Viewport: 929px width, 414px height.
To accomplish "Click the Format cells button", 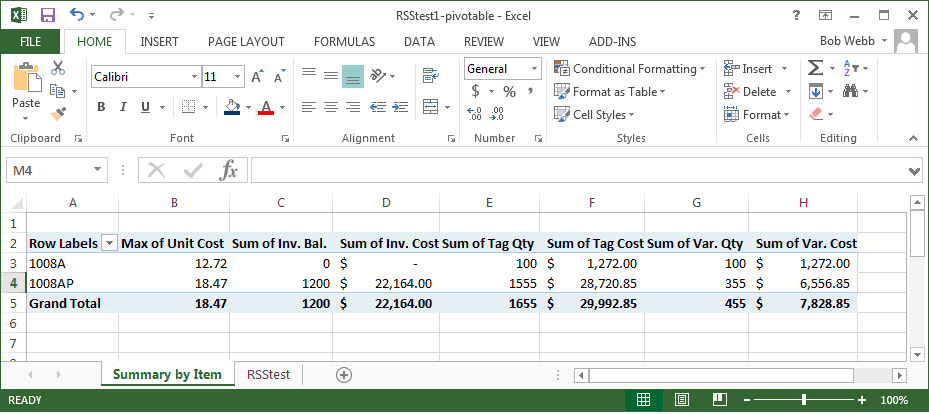I will point(757,114).
